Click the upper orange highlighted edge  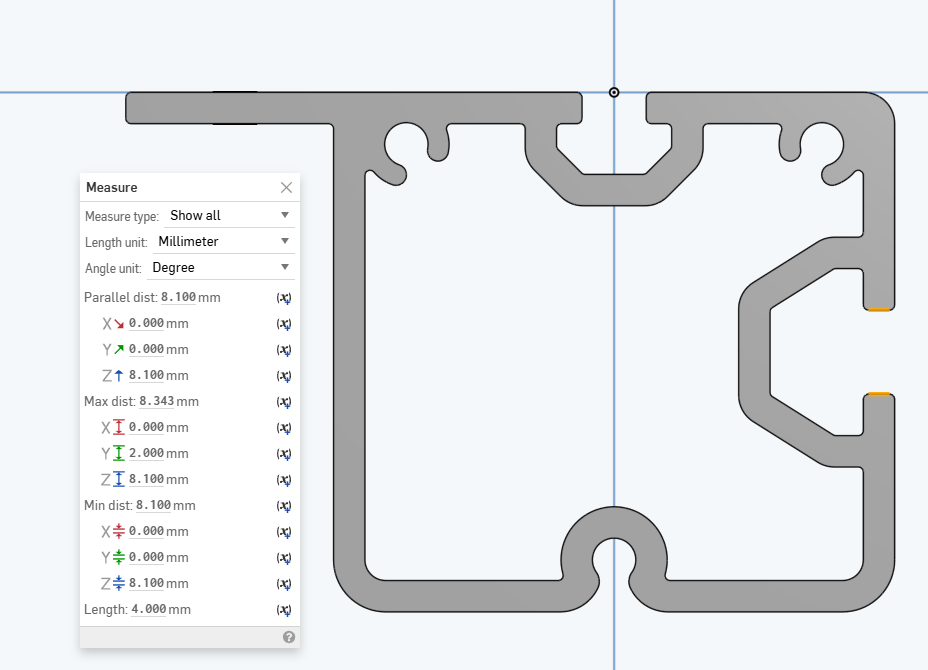tap(878, 310)
